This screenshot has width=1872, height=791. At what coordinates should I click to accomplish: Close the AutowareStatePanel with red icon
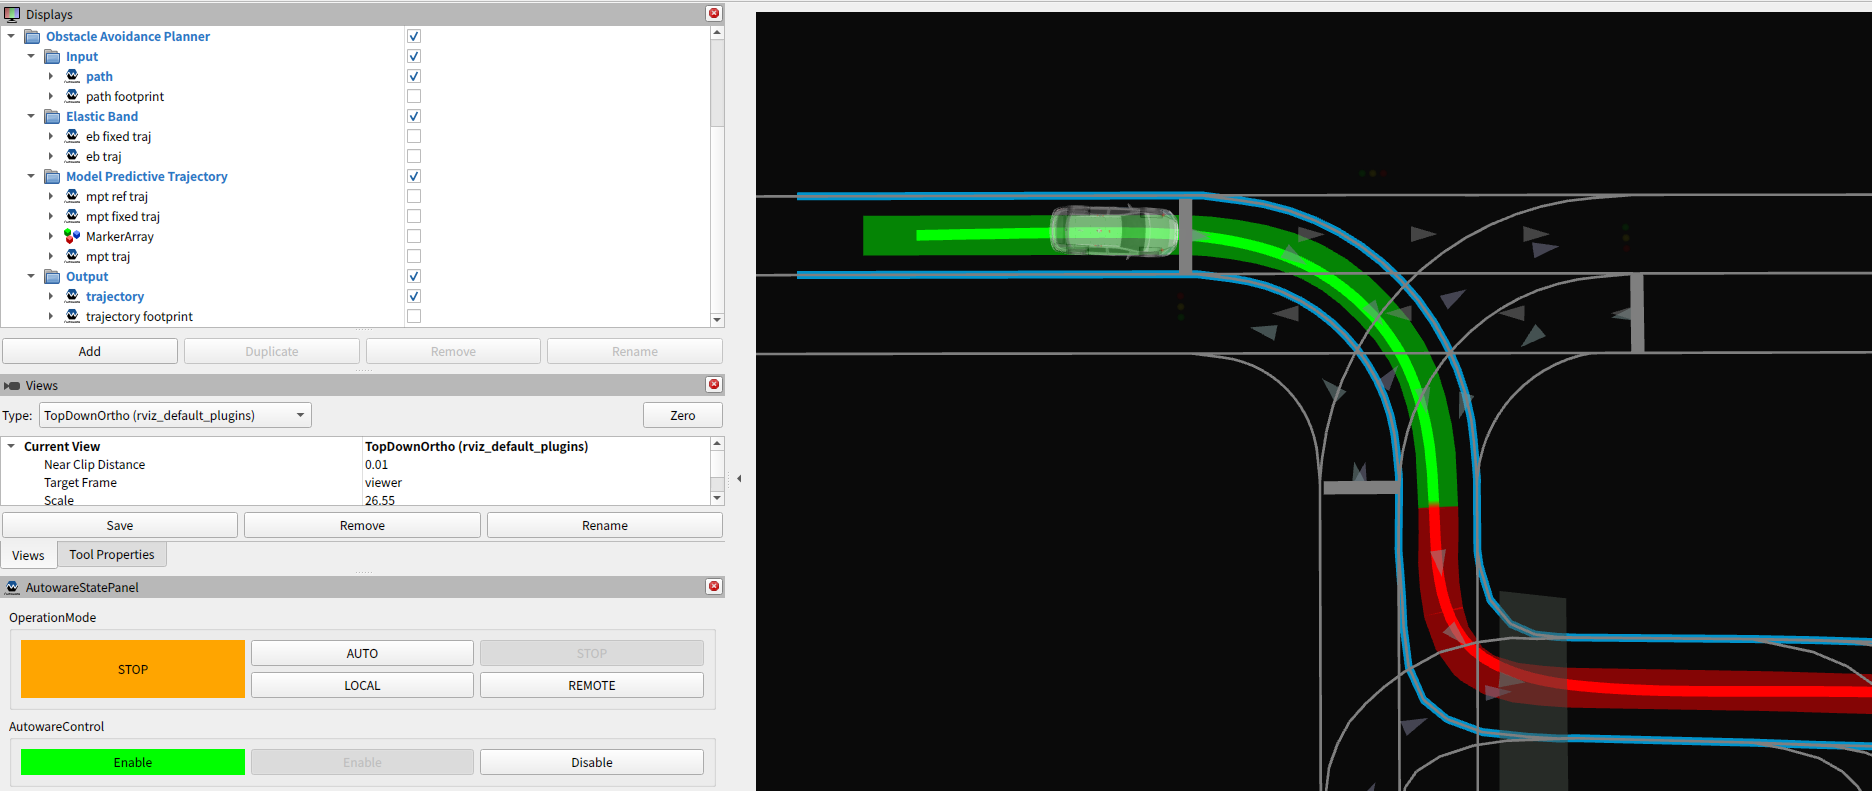click(x=714, y=586)
